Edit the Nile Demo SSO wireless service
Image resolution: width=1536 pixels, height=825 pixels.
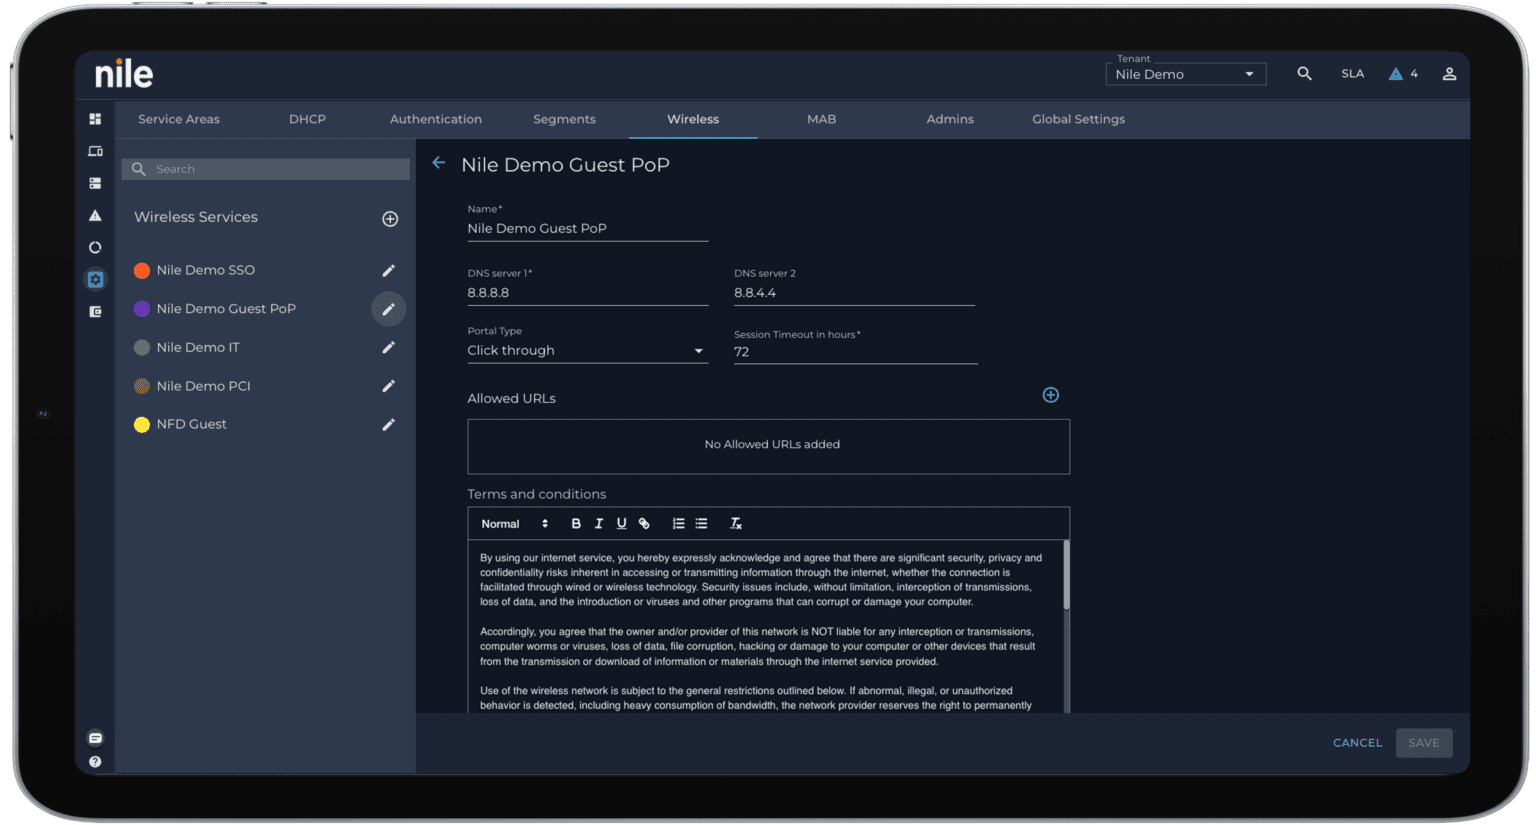point(389,271)
